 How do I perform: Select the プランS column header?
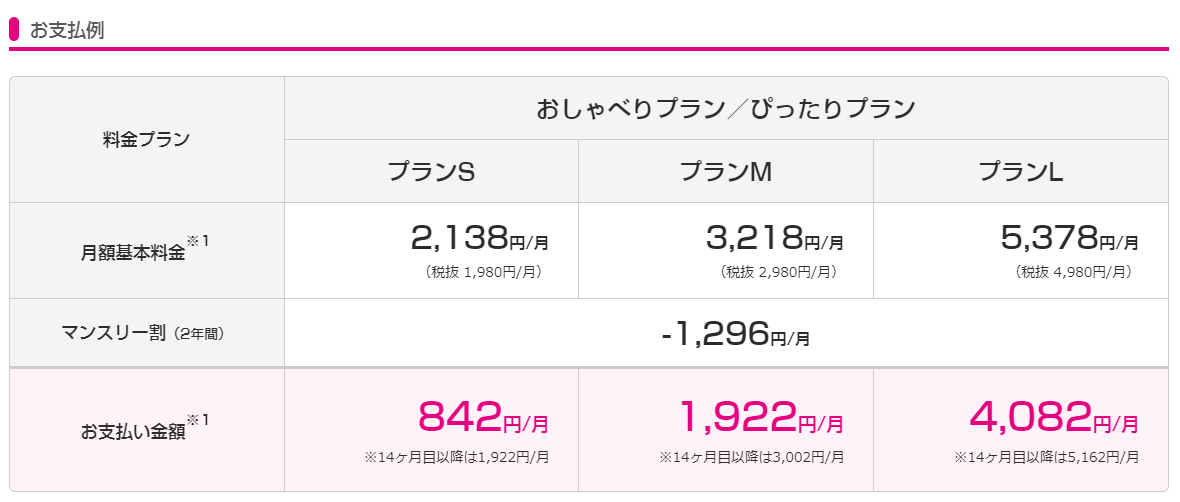[x=431, y=172]
